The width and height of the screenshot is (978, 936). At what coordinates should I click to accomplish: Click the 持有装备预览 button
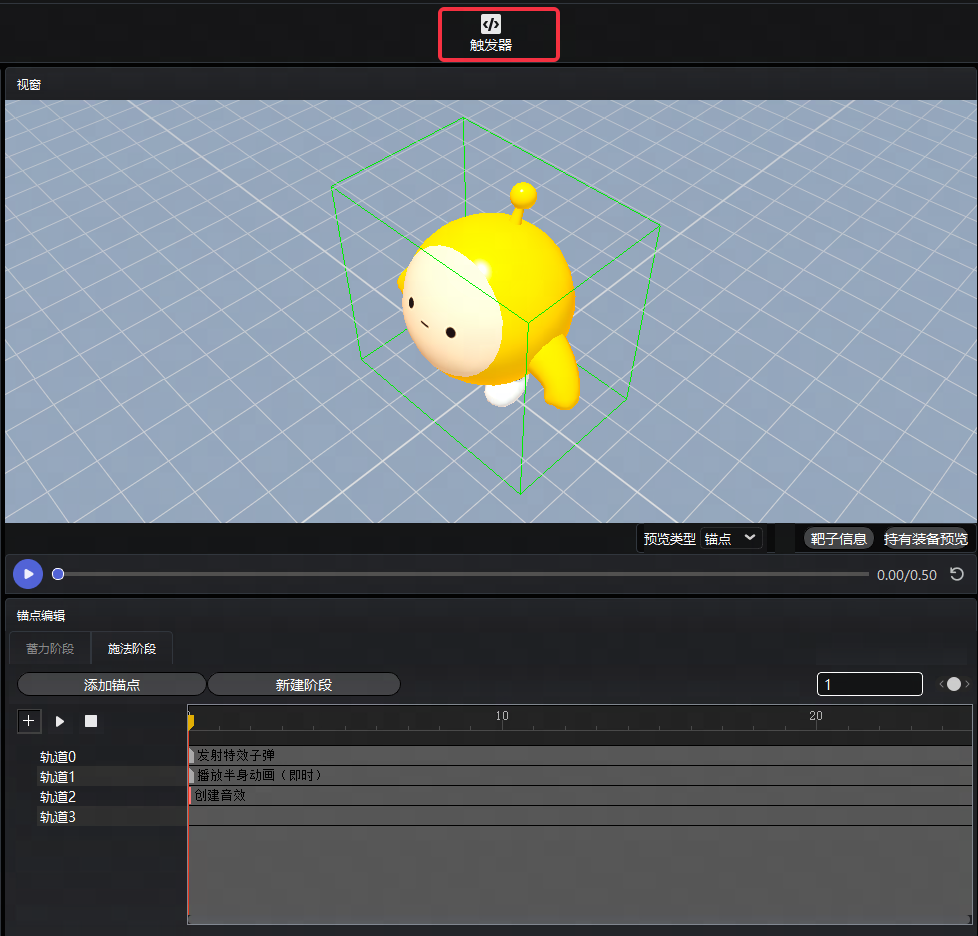[926, 538]
